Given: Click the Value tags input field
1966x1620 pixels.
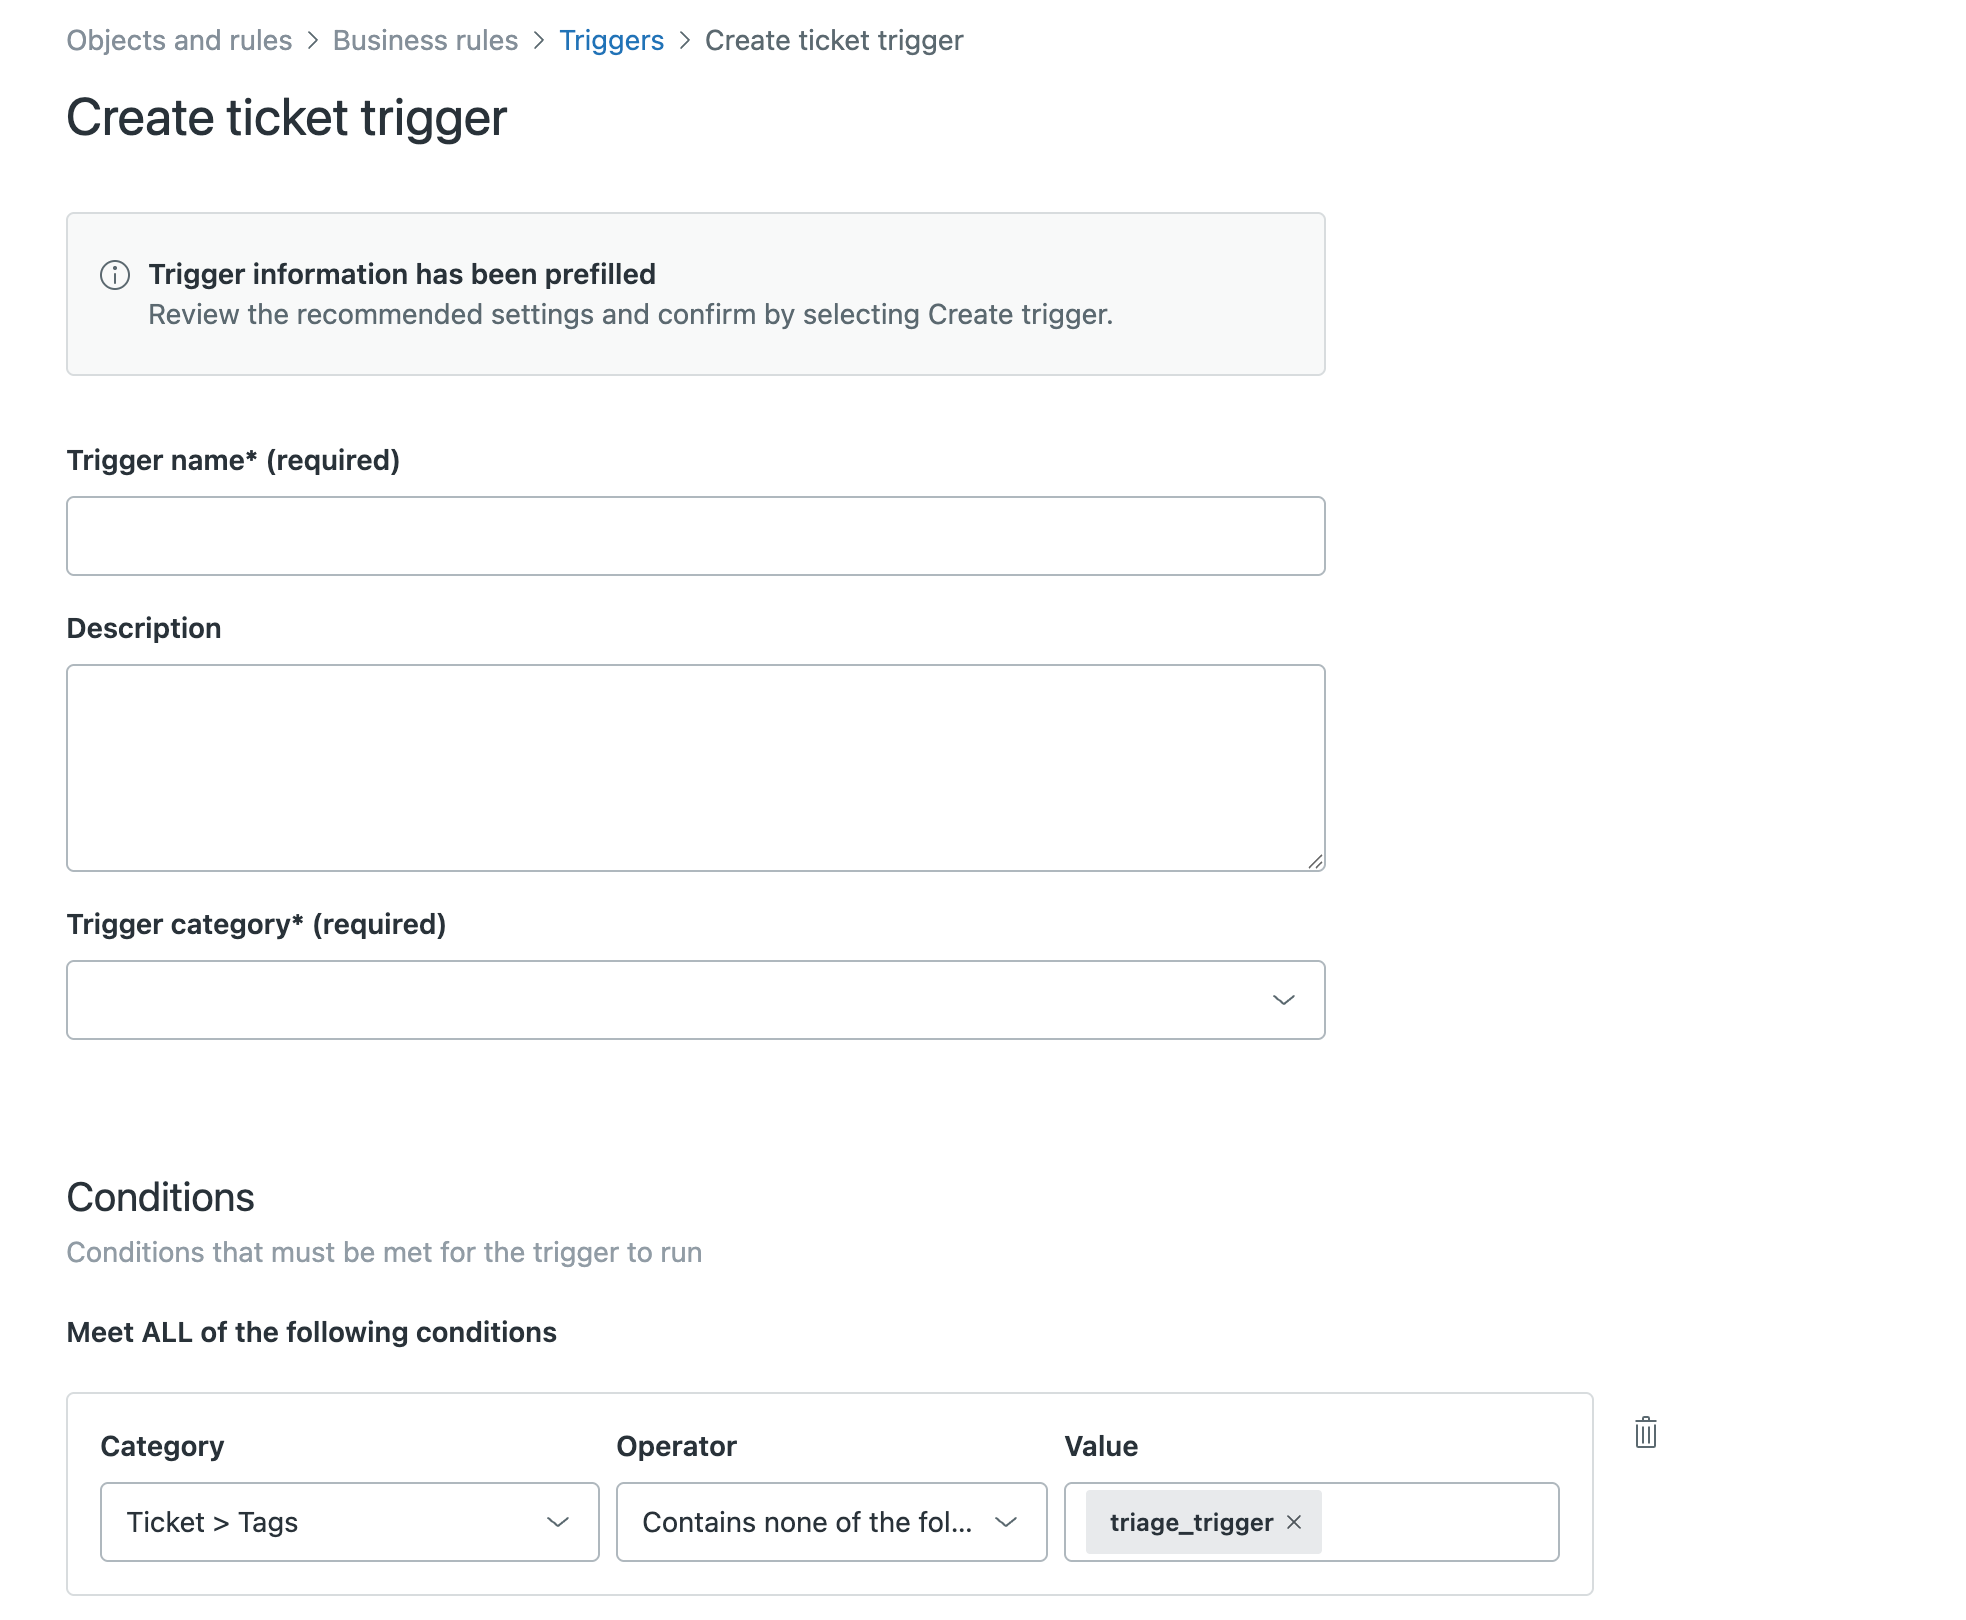Looking at the screenshot, I should tap(1438, 1522).
